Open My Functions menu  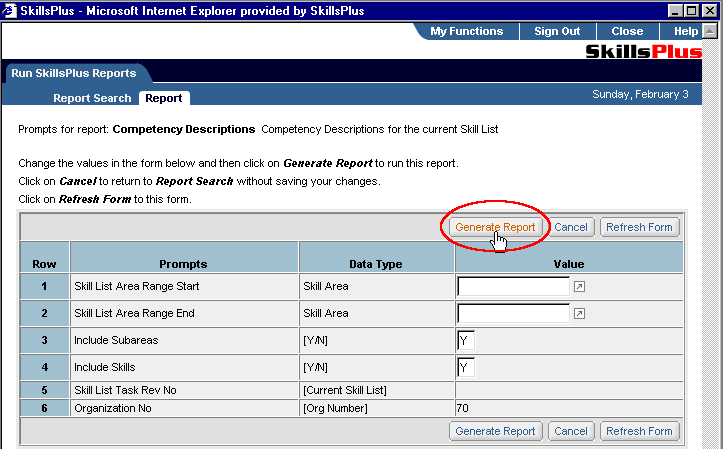tap(467, 31)
